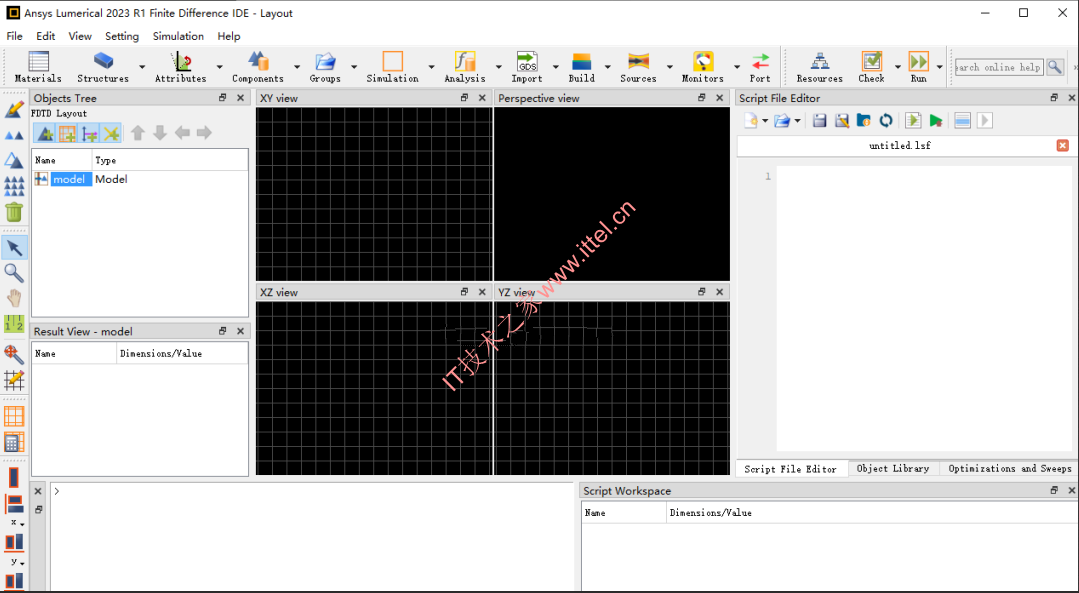Viewport: 1079px width, 593px height.
Task: Open the Structures dropdown arrow
Action: pyautogui.click(x=142, y=67)
